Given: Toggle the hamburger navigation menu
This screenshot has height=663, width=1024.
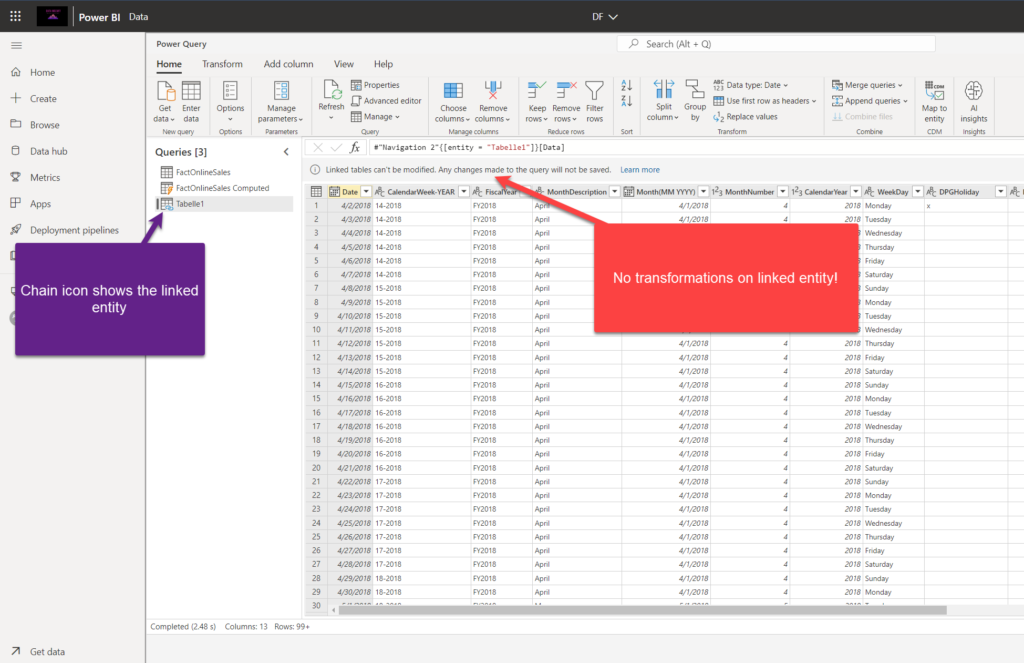Looking at the screenshot, I should [16, 45].
